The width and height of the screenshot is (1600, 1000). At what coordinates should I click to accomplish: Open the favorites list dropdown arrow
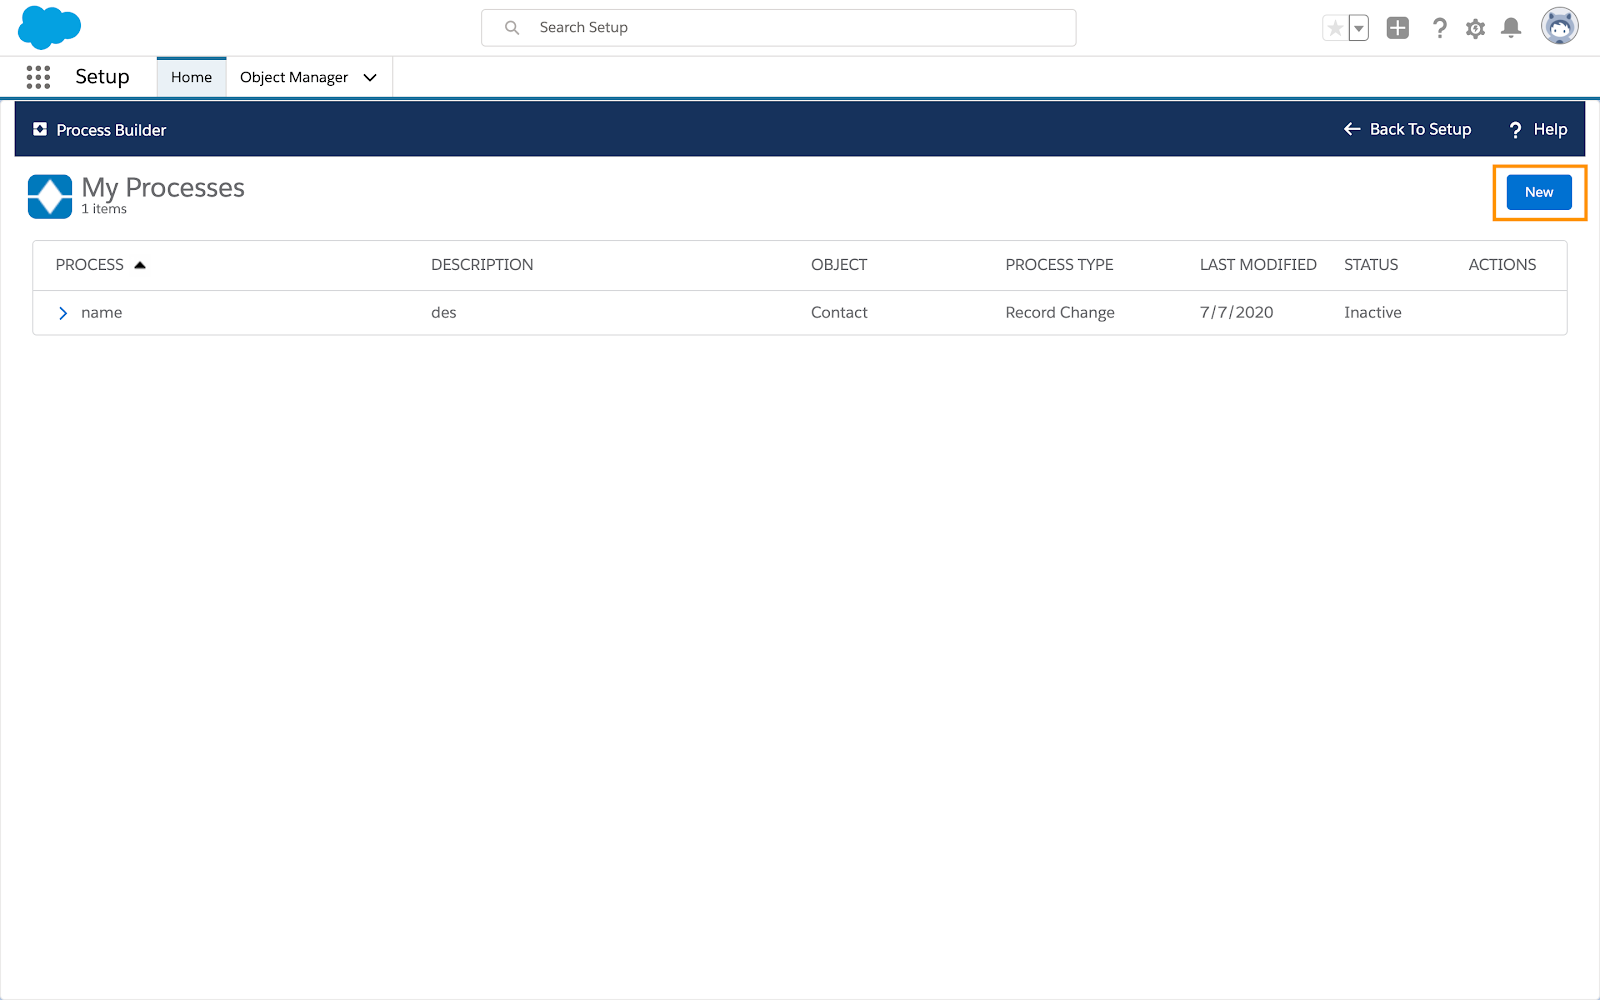coord(1358,28)
